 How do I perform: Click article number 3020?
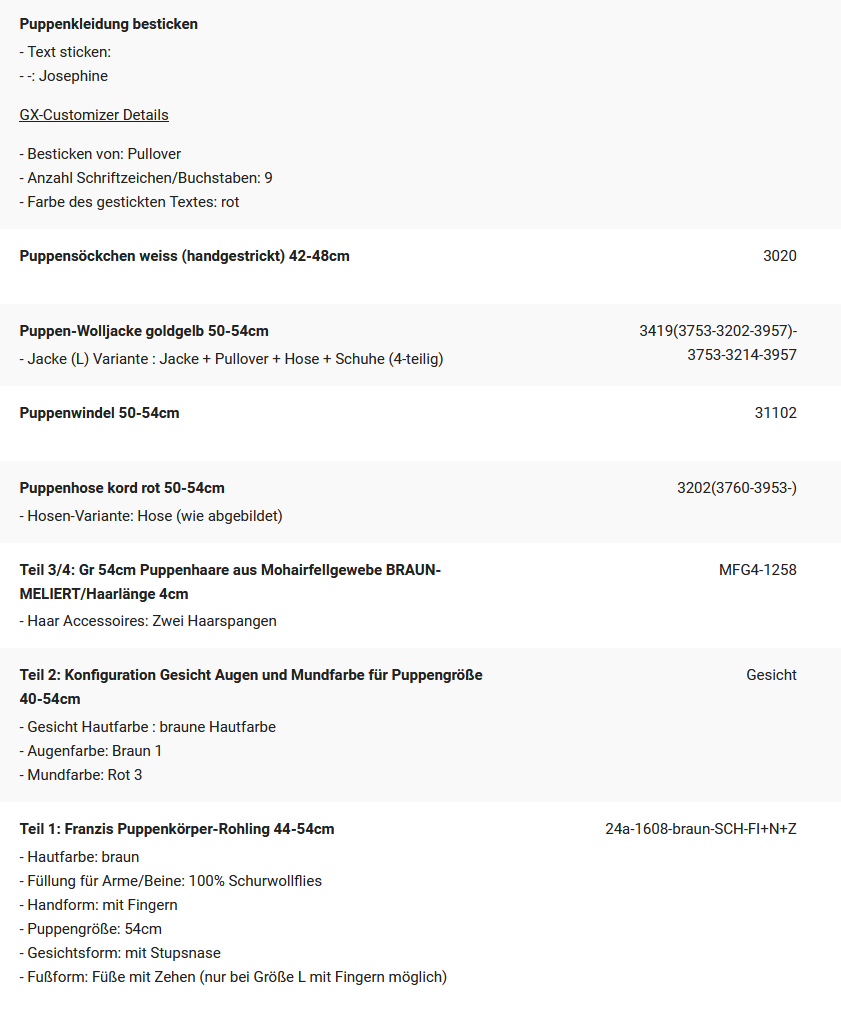[x=780, y=255]
